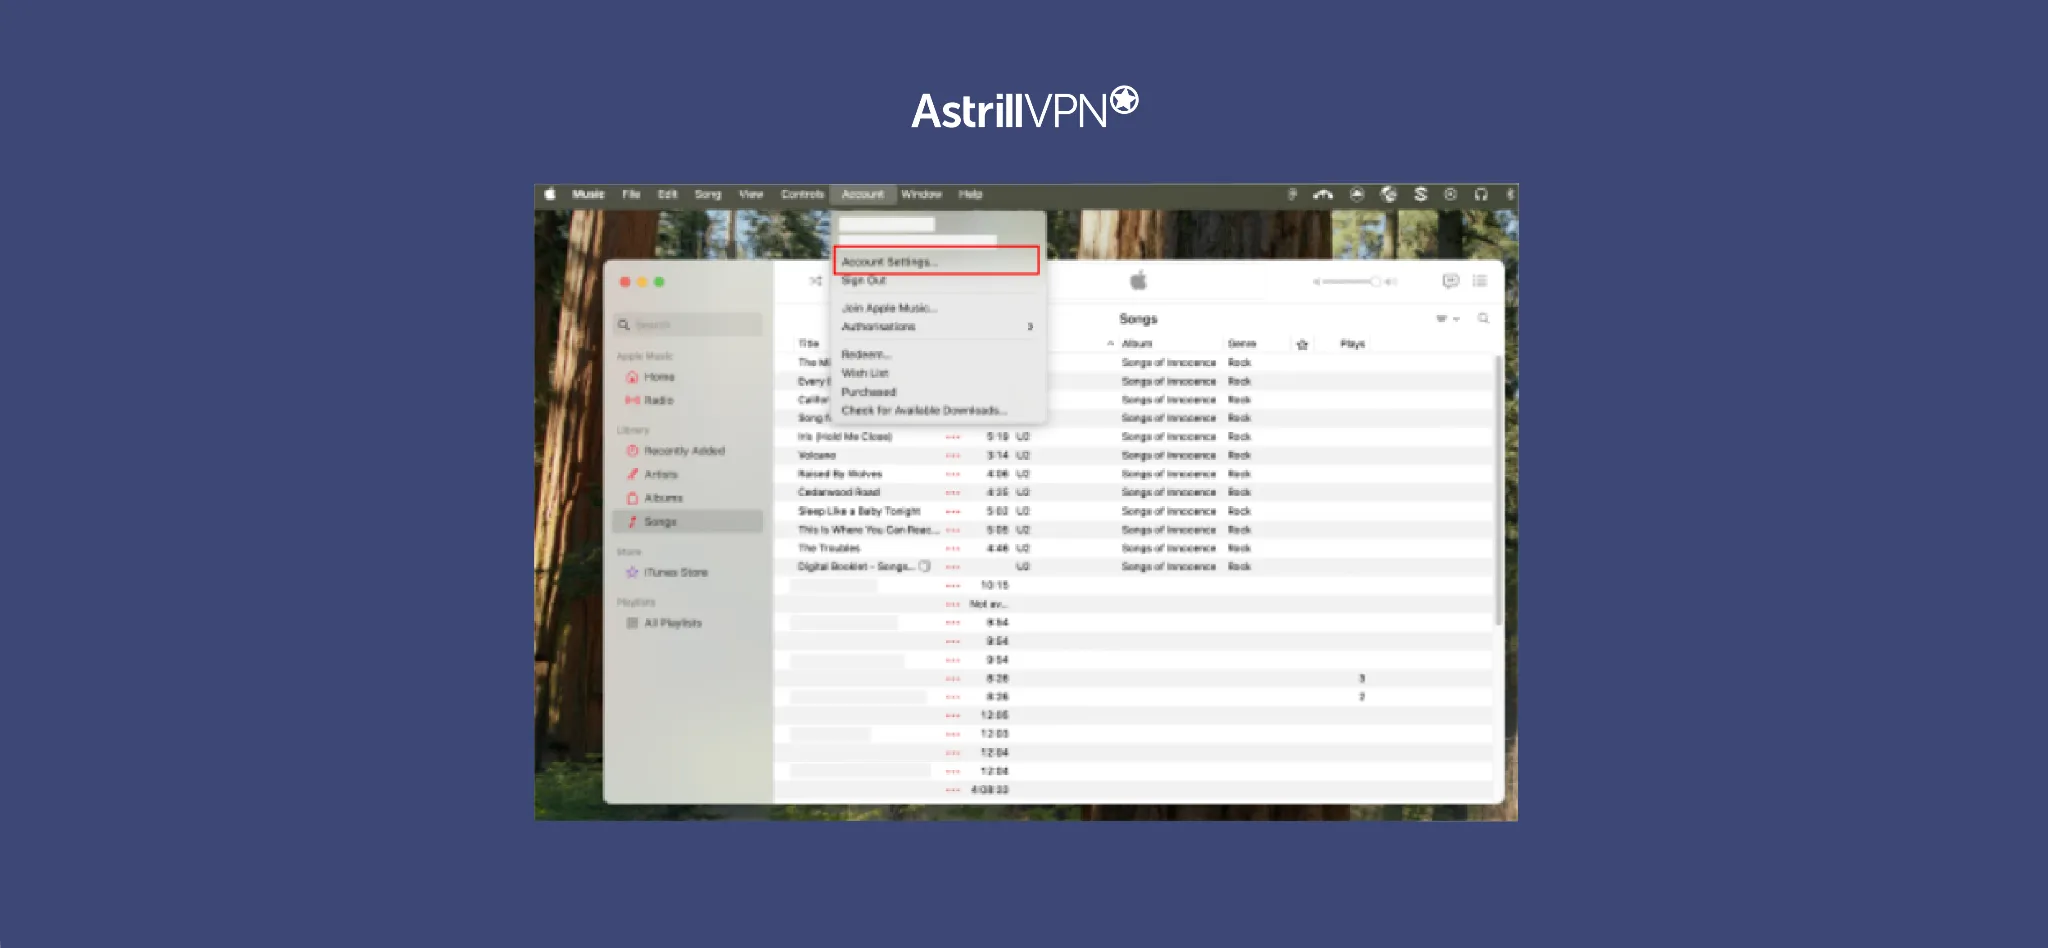The width and height of the screenshot is (2048, 948).
Task: Sort by the Album column header
Action: point(1137,344)
